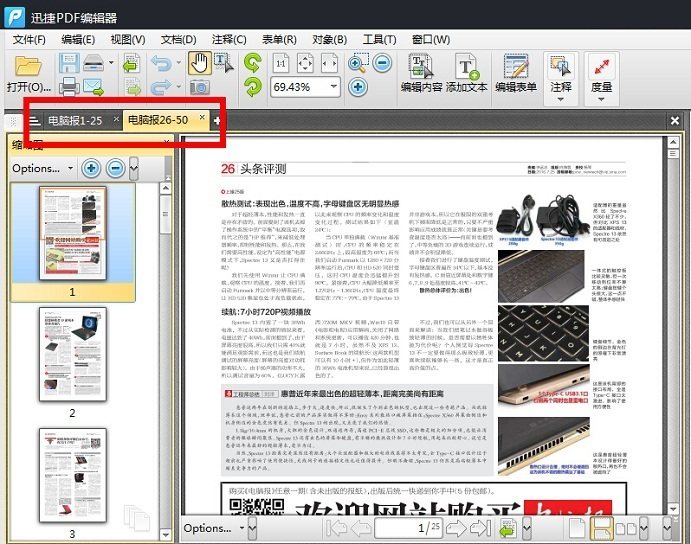The image size is (691, 544).
Task: Zoom out with the toolbar minus button
Action: [x=382, y=63]
